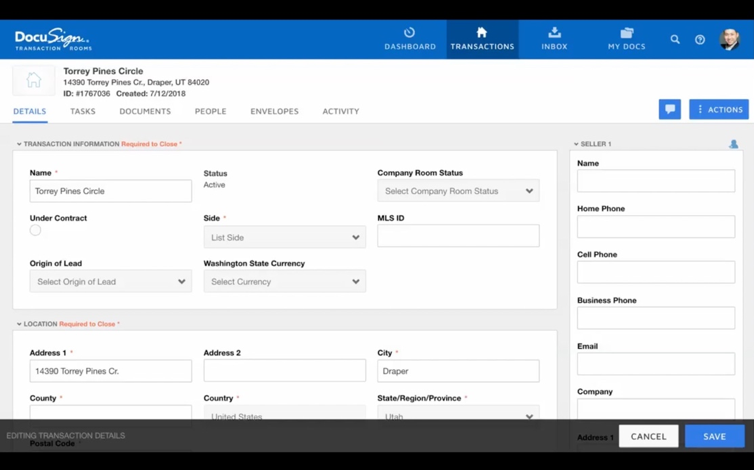Expand the Origin of Lead dropdown
This screenshot has width=754, height=470.
tap(110, 282)
